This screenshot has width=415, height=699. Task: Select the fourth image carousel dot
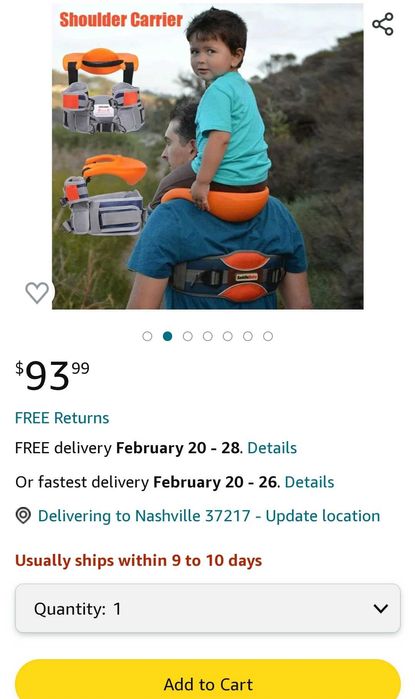coord(208,336)
